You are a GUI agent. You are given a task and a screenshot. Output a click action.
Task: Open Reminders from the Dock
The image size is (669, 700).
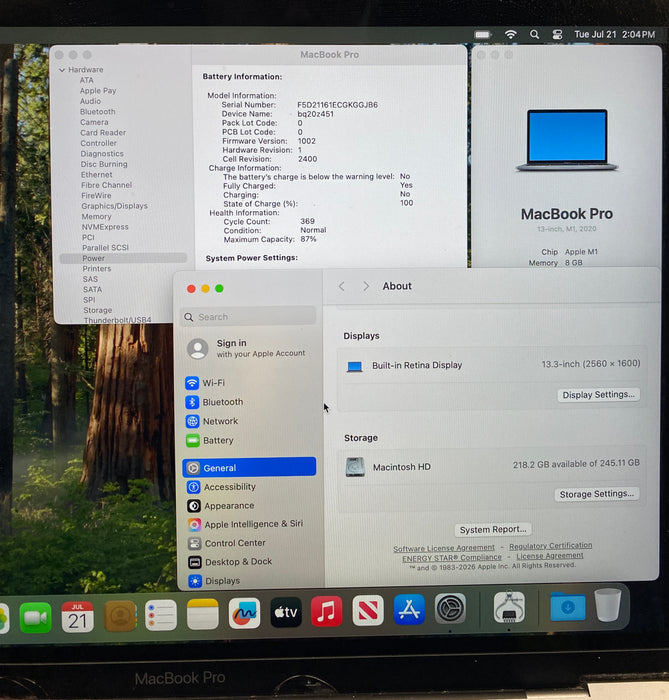161,615
